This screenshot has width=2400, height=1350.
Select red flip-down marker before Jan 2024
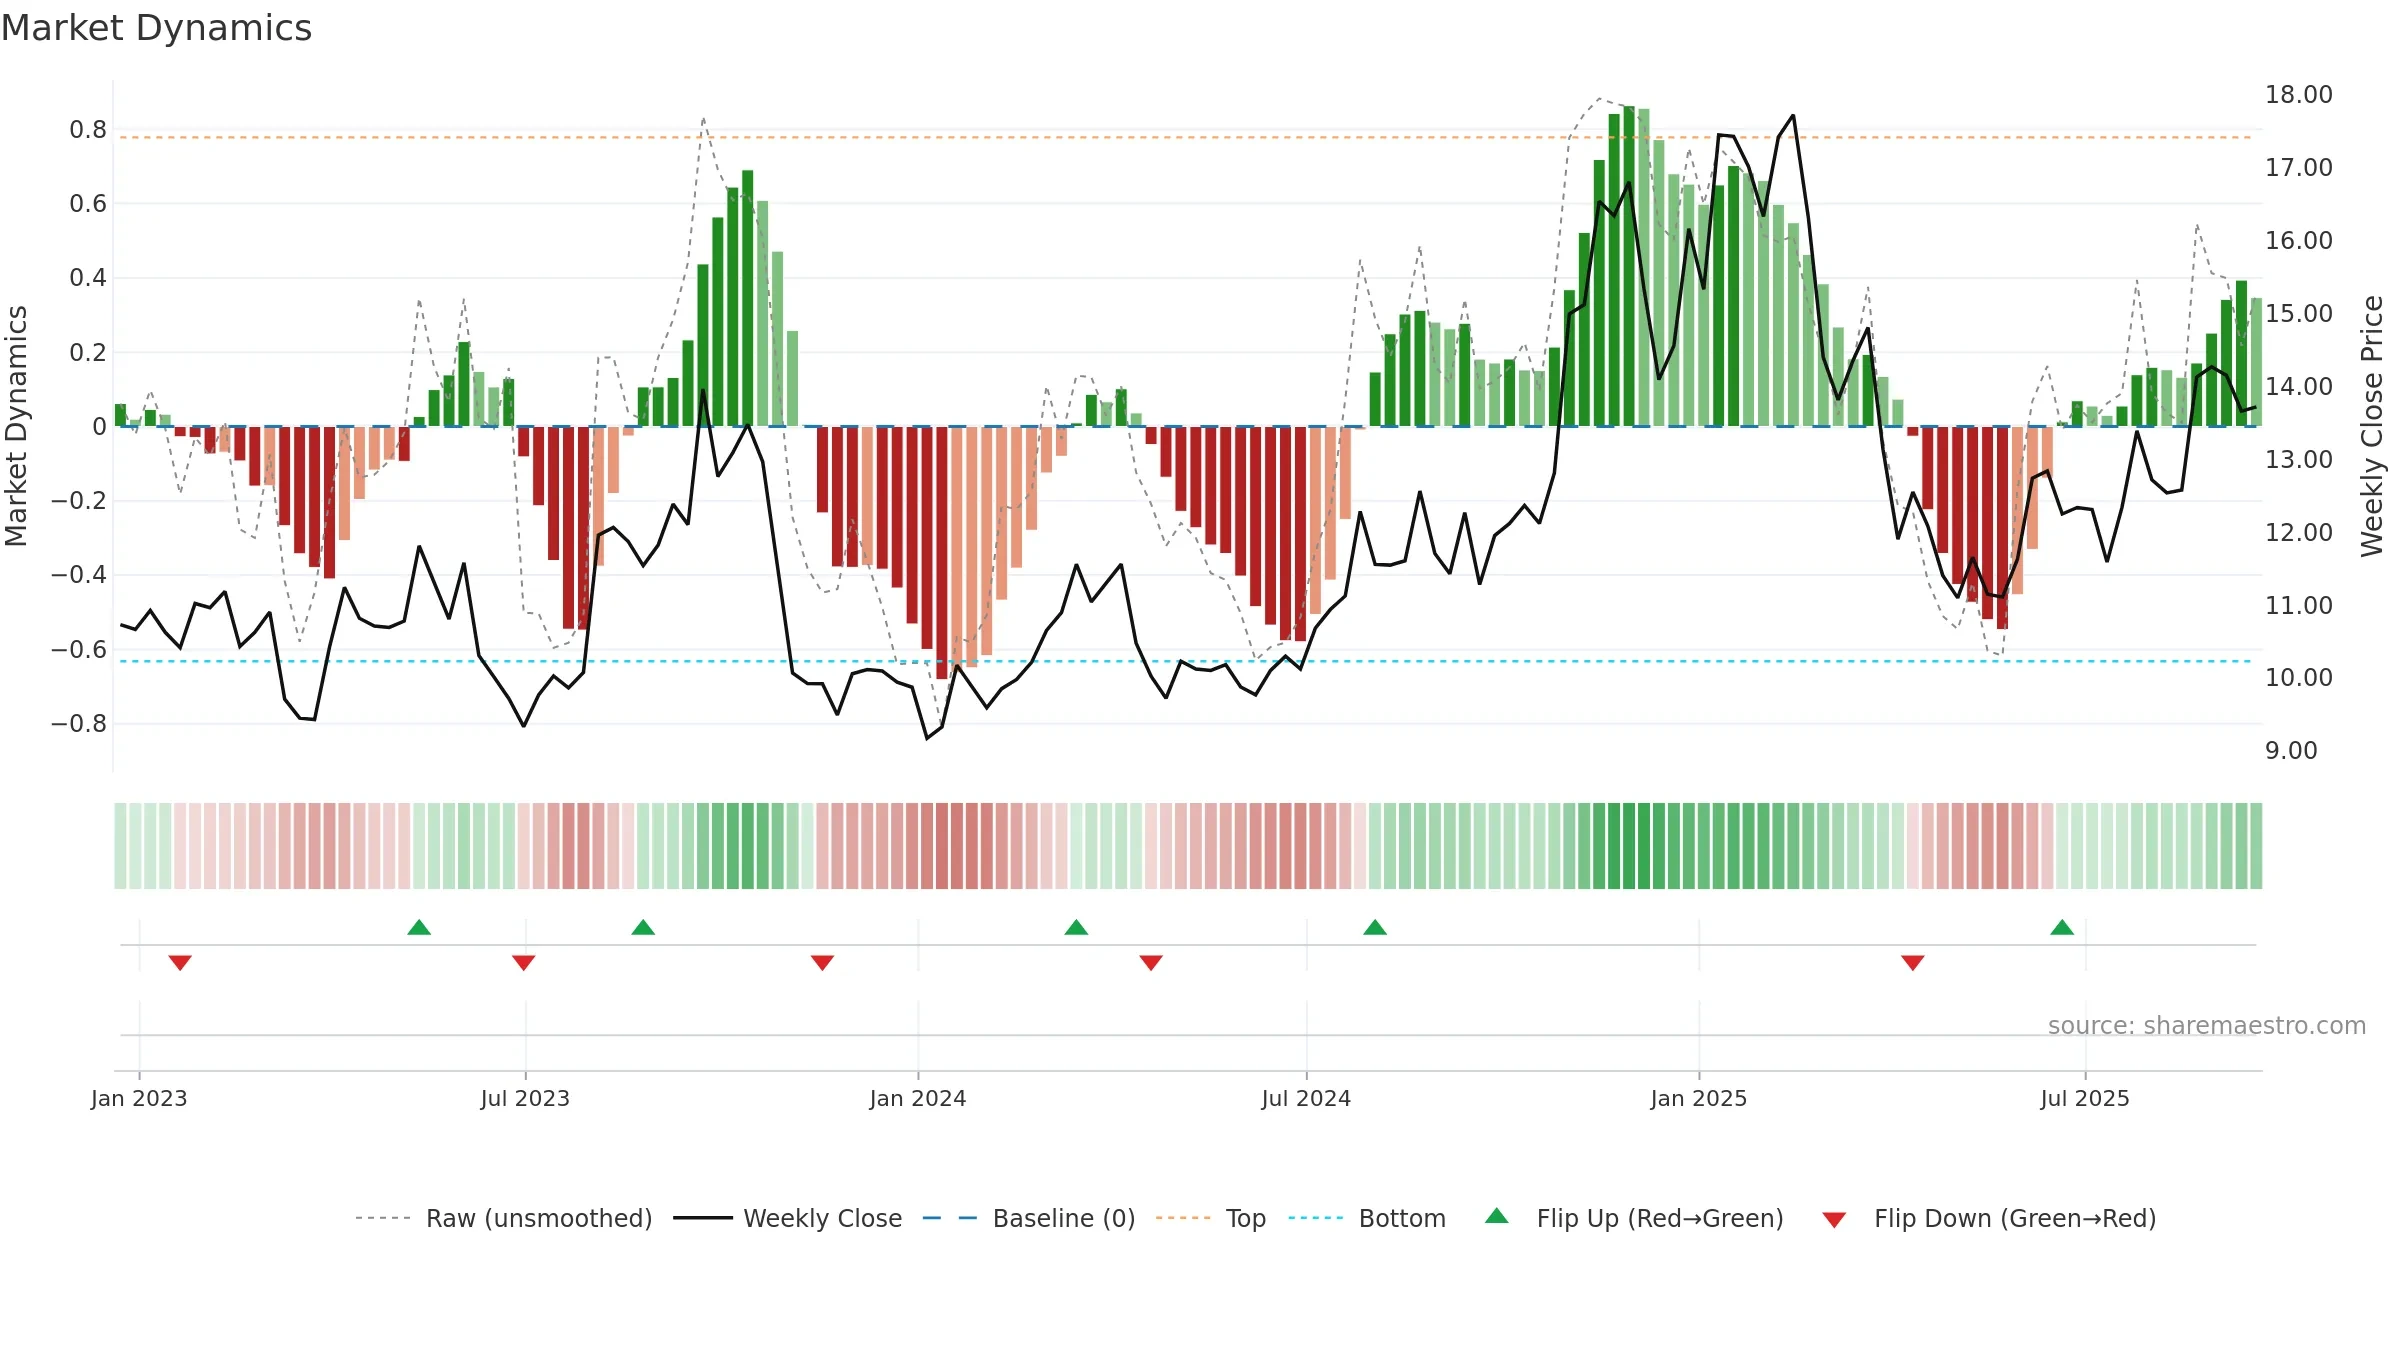click(x=822, y=963)
